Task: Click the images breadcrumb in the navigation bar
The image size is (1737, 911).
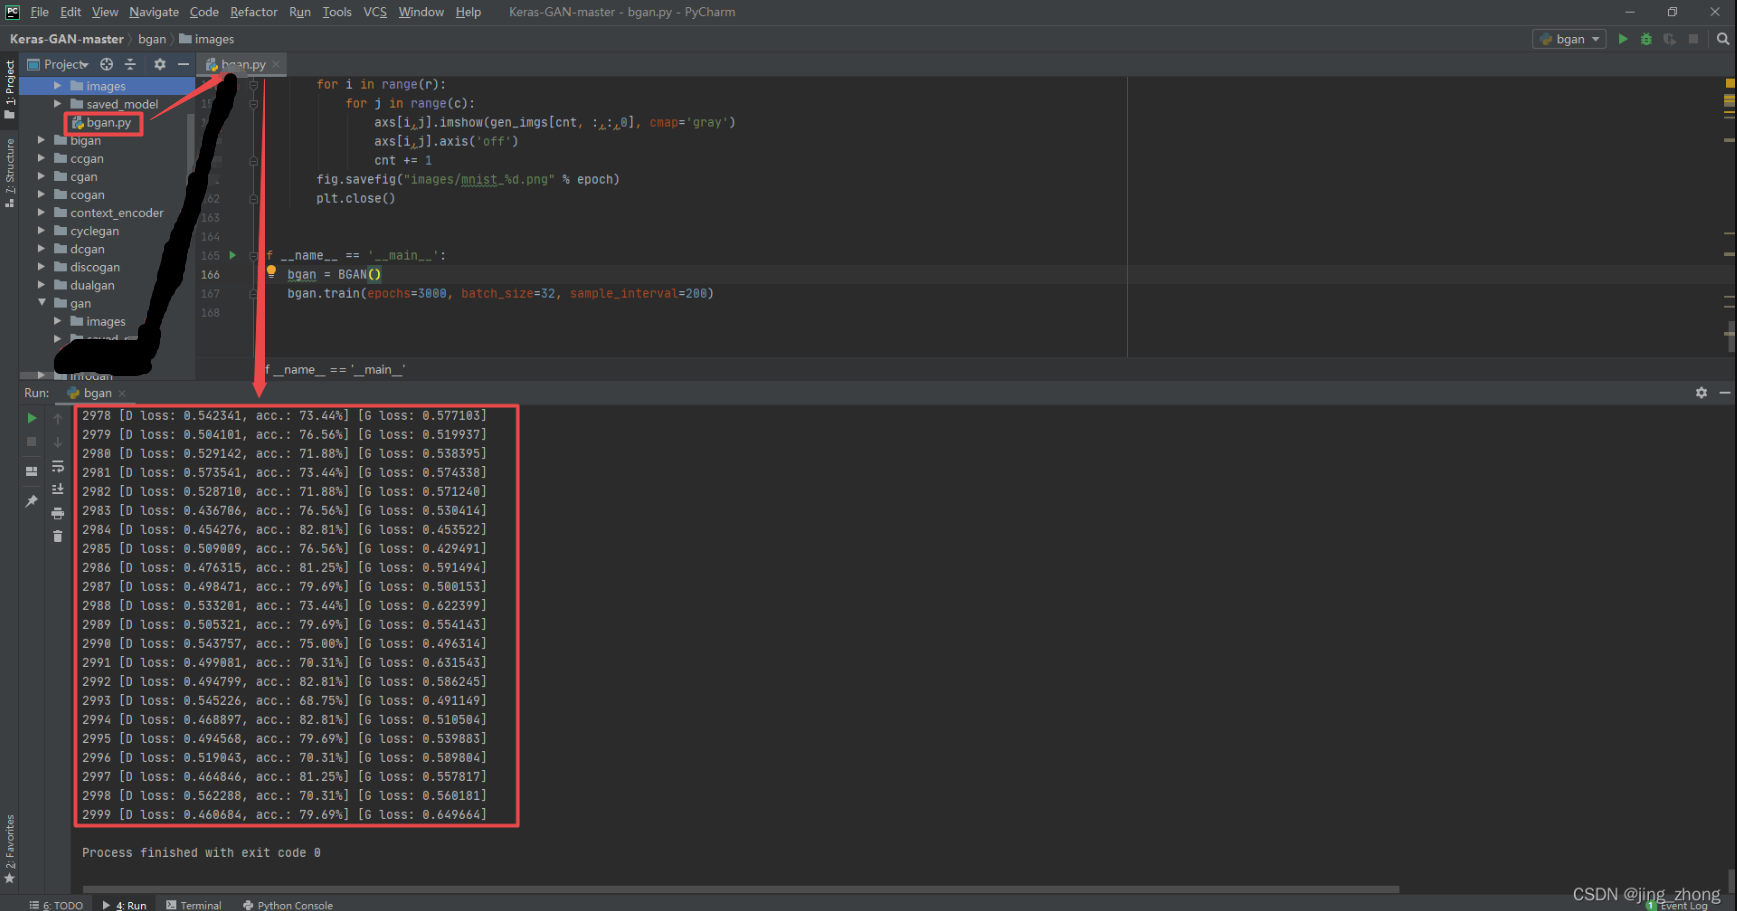Action: pos(207,39)
